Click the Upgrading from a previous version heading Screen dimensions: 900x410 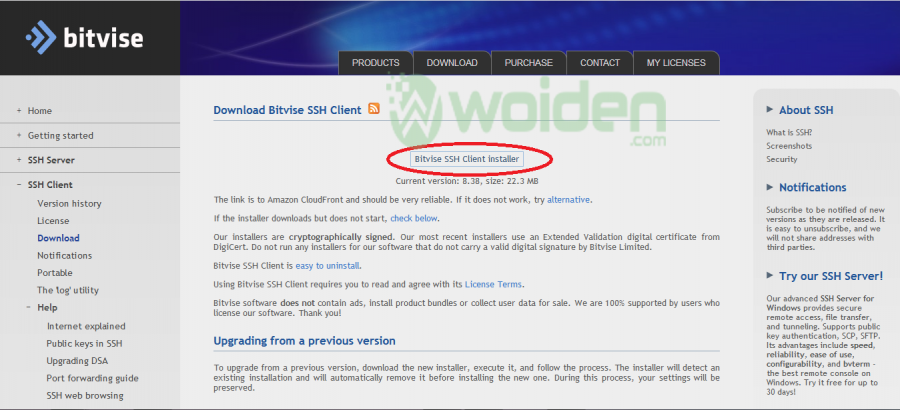coord(304,341)
